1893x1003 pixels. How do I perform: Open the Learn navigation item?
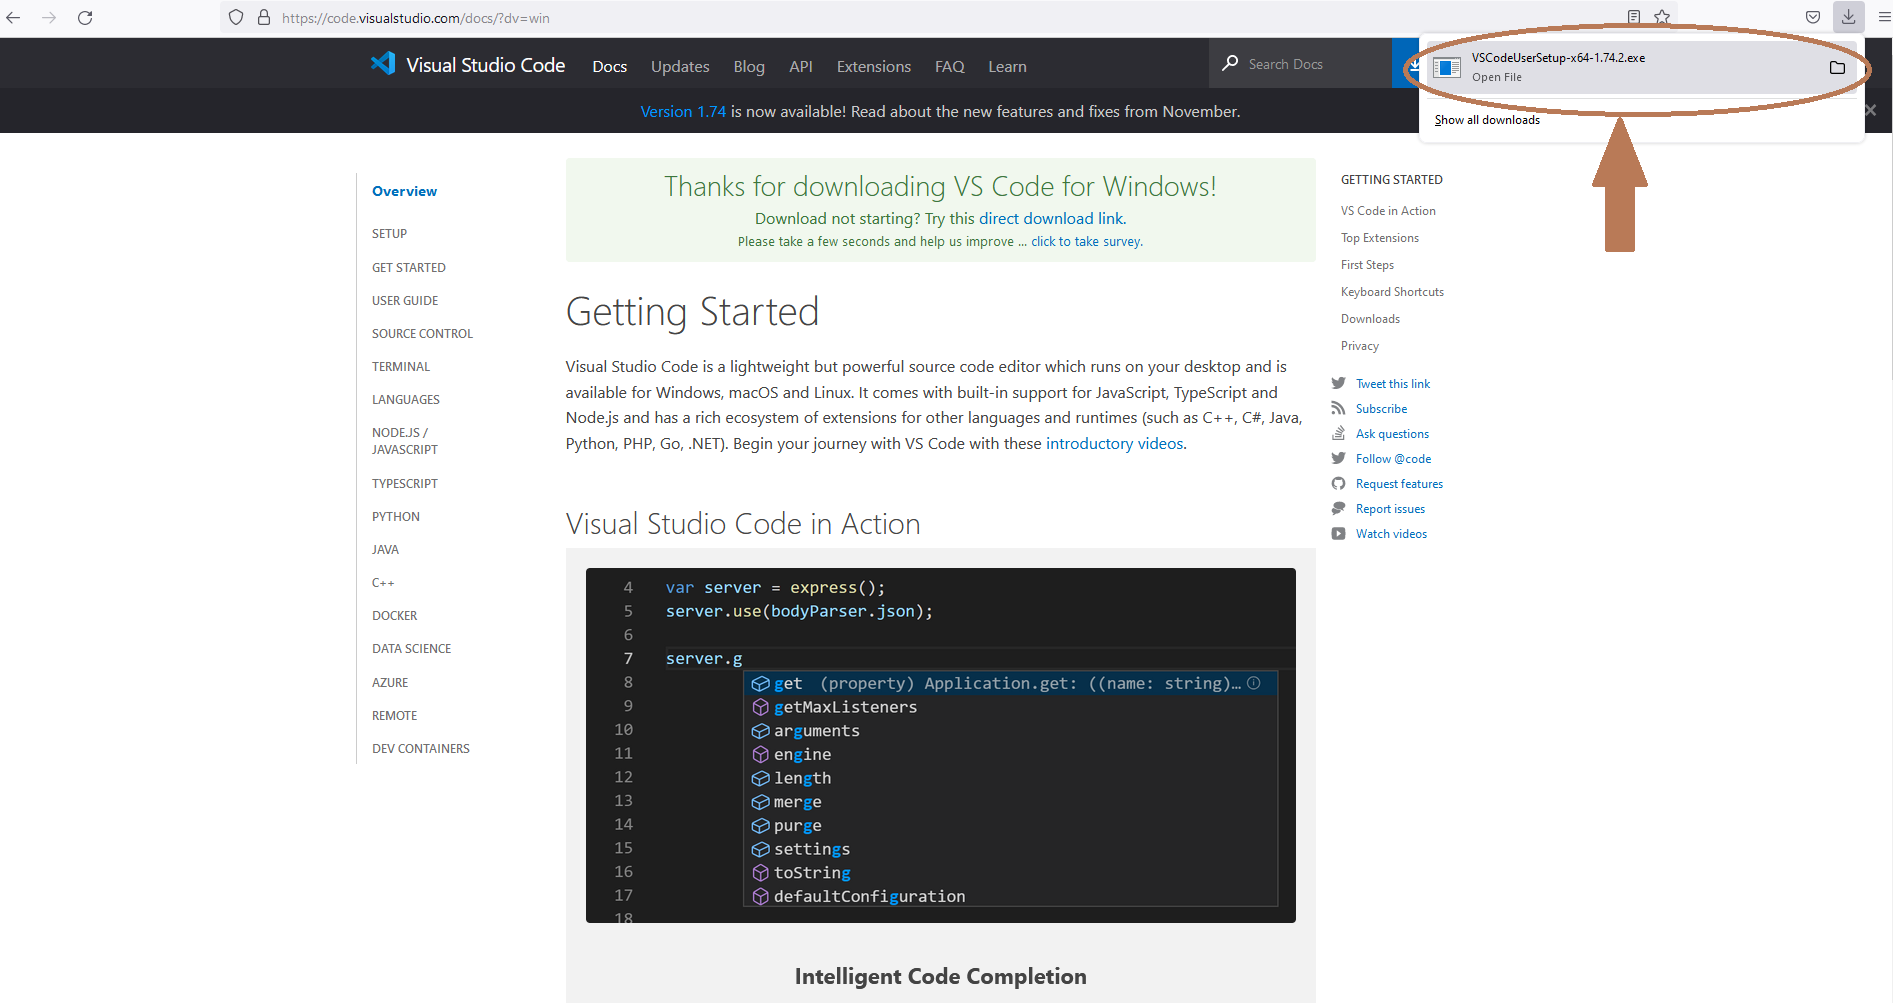[1007, 66]
